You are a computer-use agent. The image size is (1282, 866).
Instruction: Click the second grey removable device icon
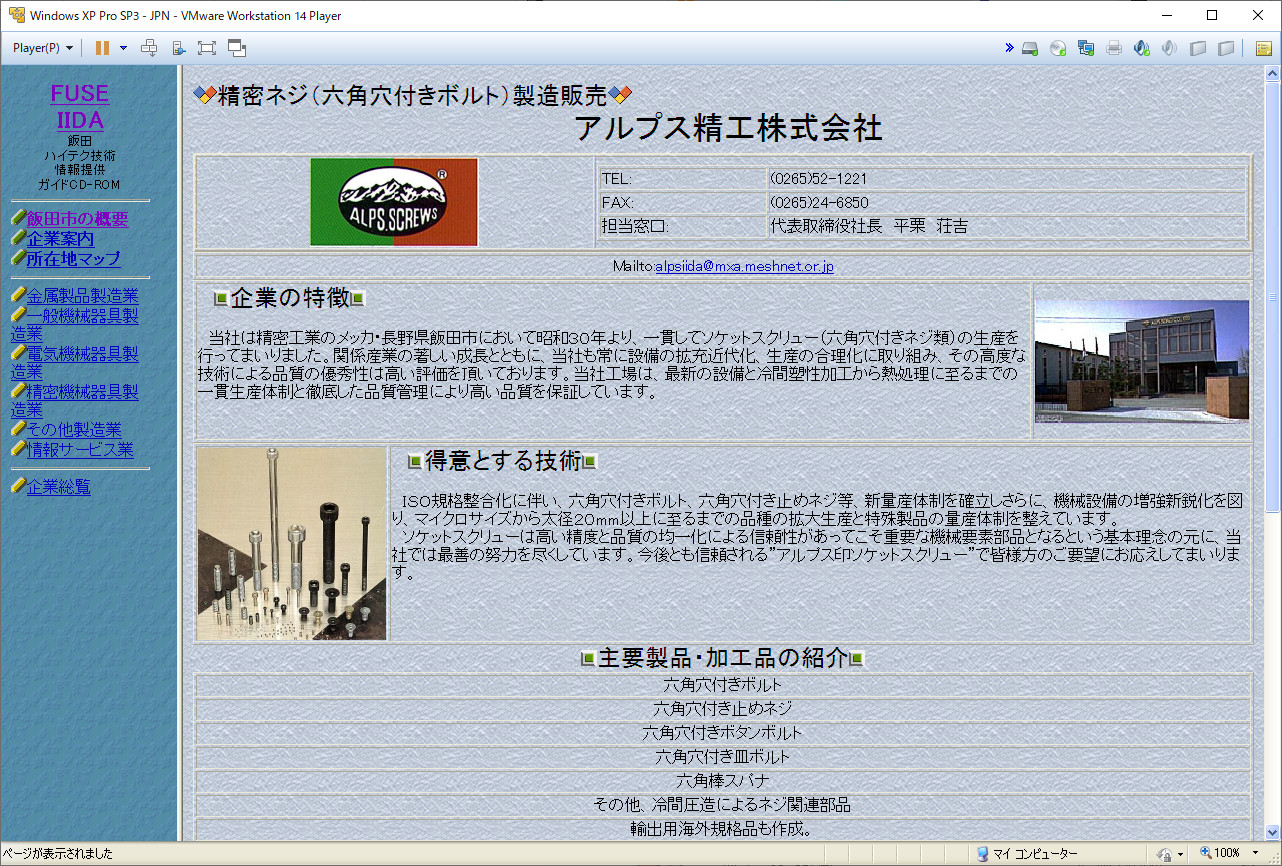(1226, 48)
